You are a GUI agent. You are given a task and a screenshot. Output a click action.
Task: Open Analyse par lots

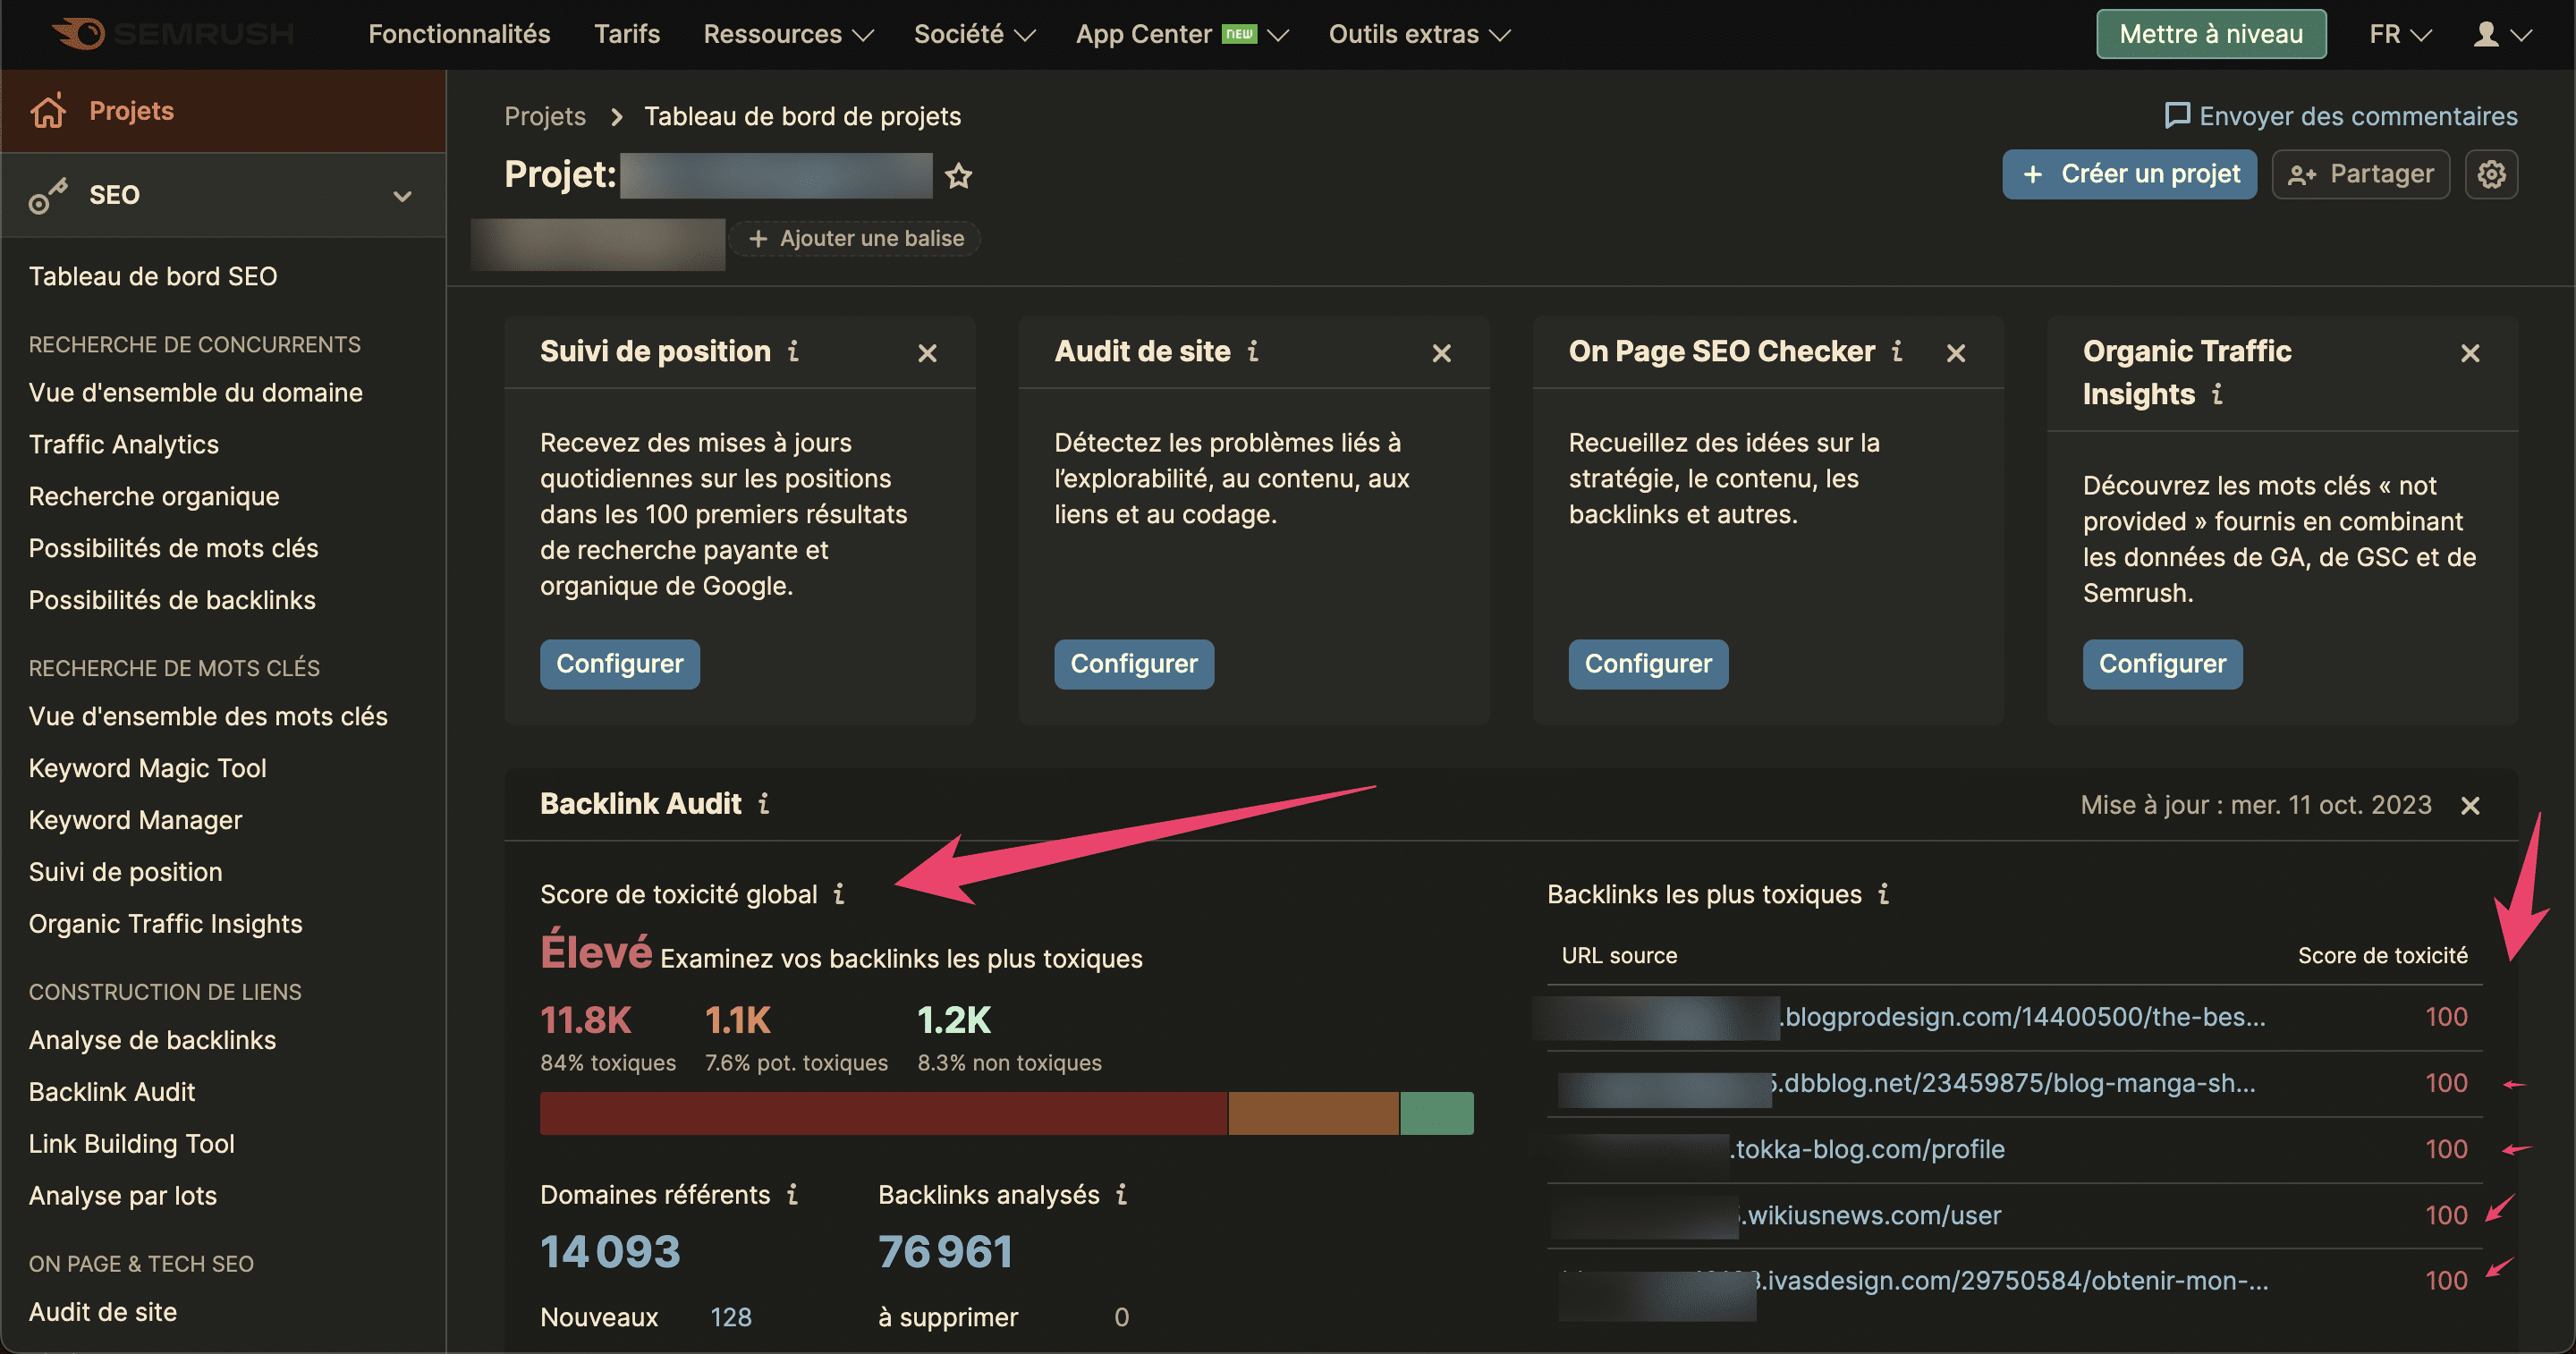123,1196
